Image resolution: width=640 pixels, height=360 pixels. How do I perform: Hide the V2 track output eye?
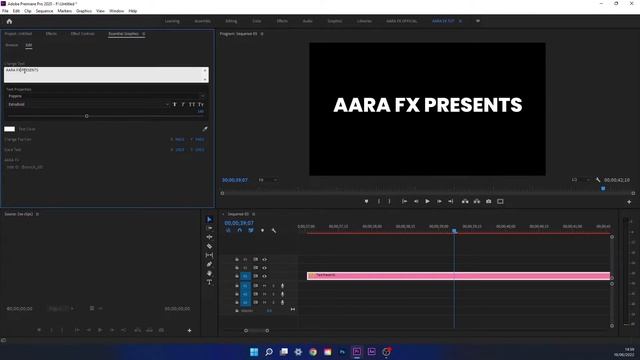tap(264, 268)
